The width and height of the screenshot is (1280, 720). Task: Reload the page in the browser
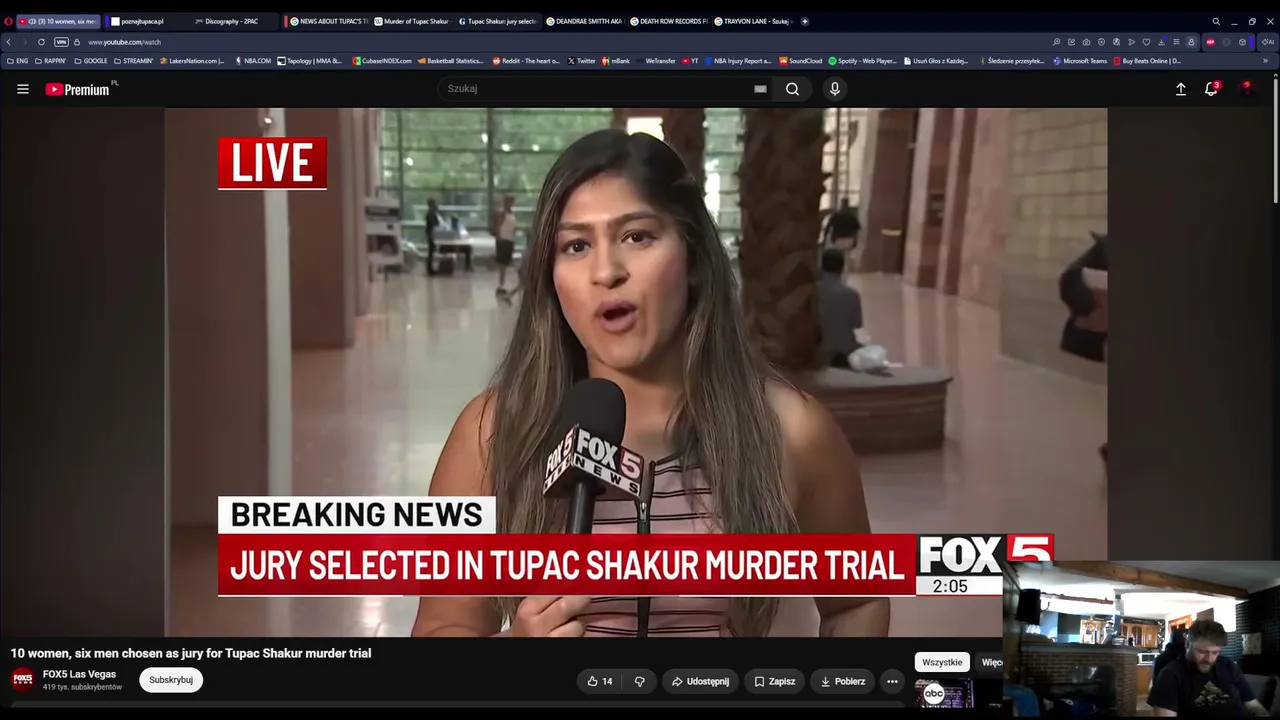coord(41,42)
